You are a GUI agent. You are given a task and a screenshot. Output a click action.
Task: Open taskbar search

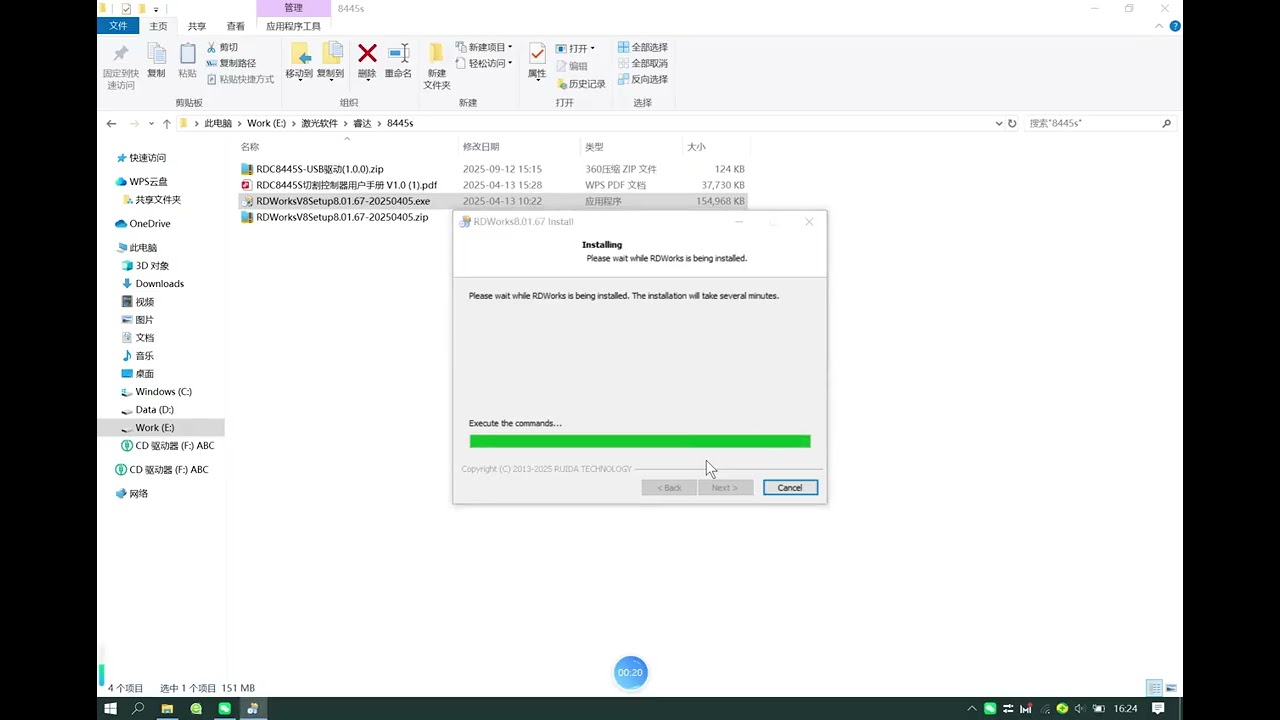click(138, 708)
